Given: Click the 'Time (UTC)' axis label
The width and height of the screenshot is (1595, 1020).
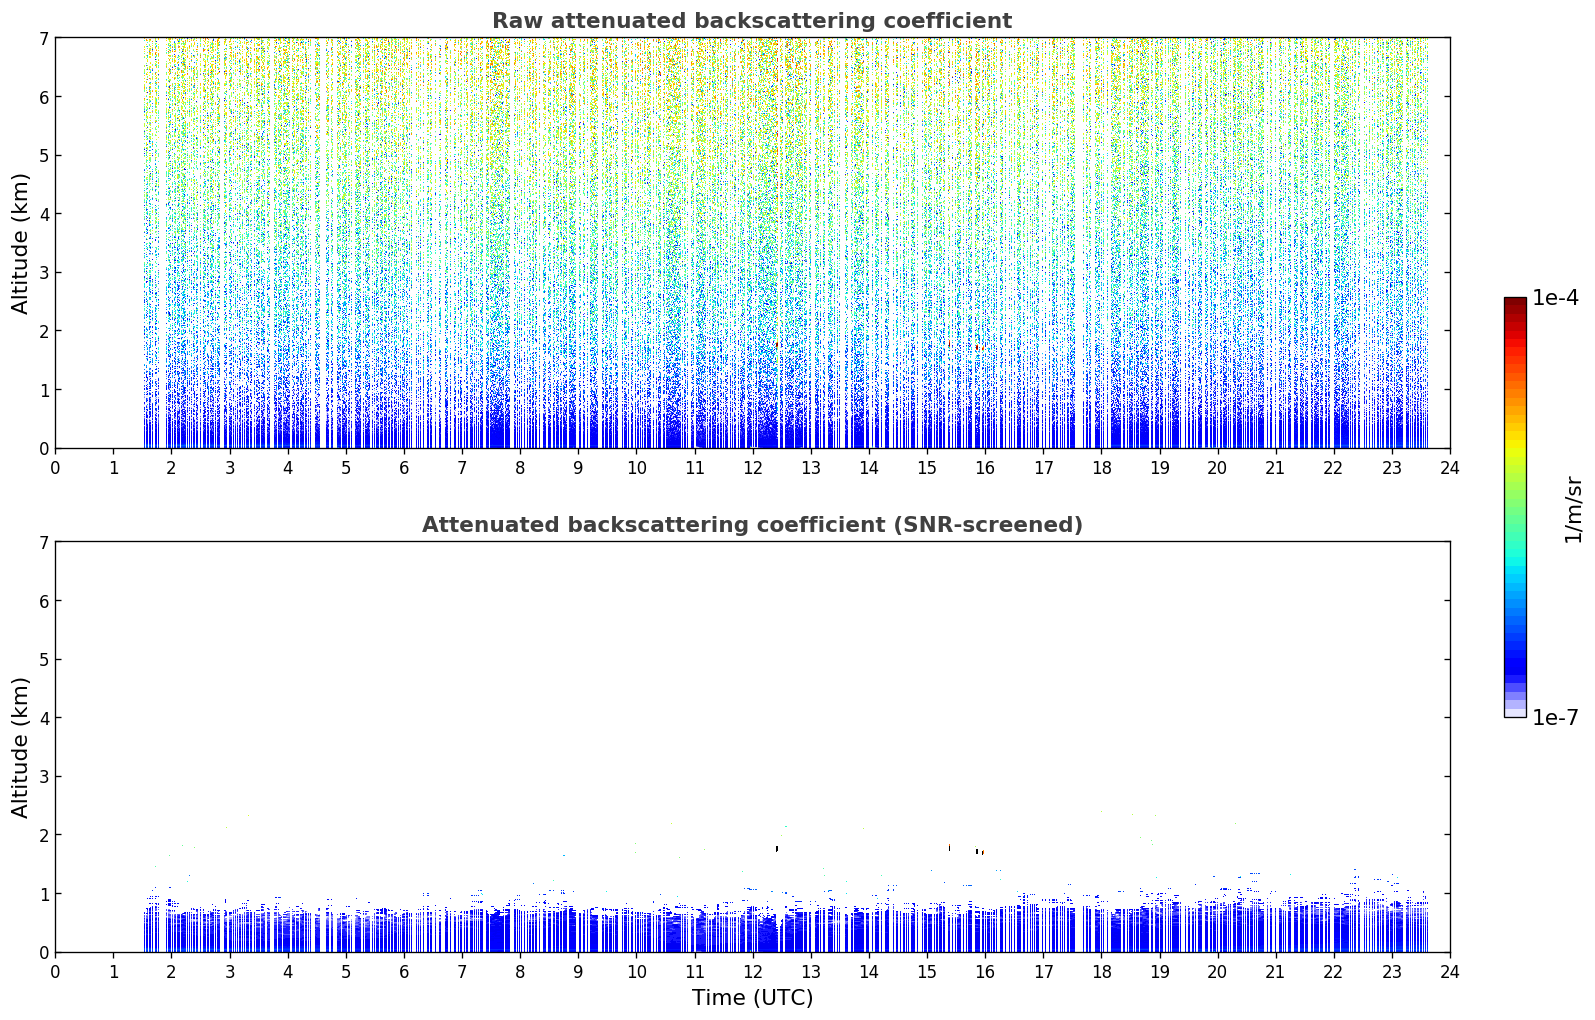Looking at the screenshot, I should click(x=752, y=998).
